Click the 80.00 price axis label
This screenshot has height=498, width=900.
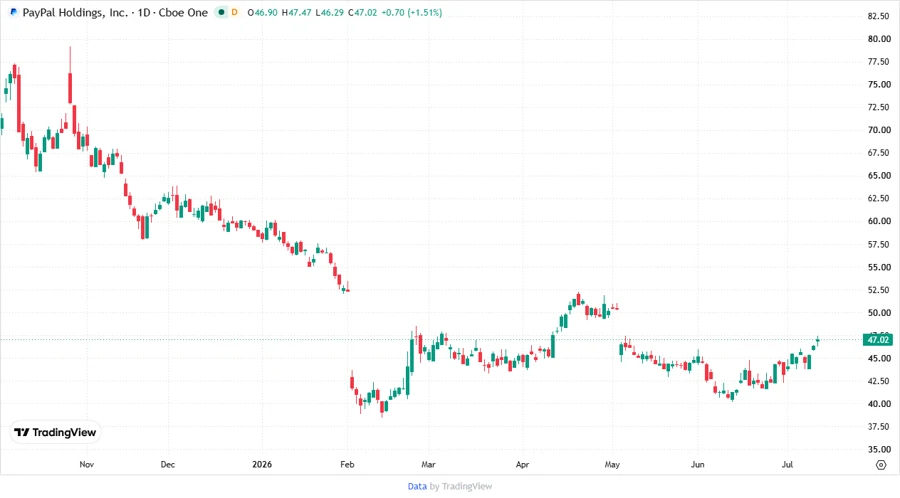click(879, 39)
